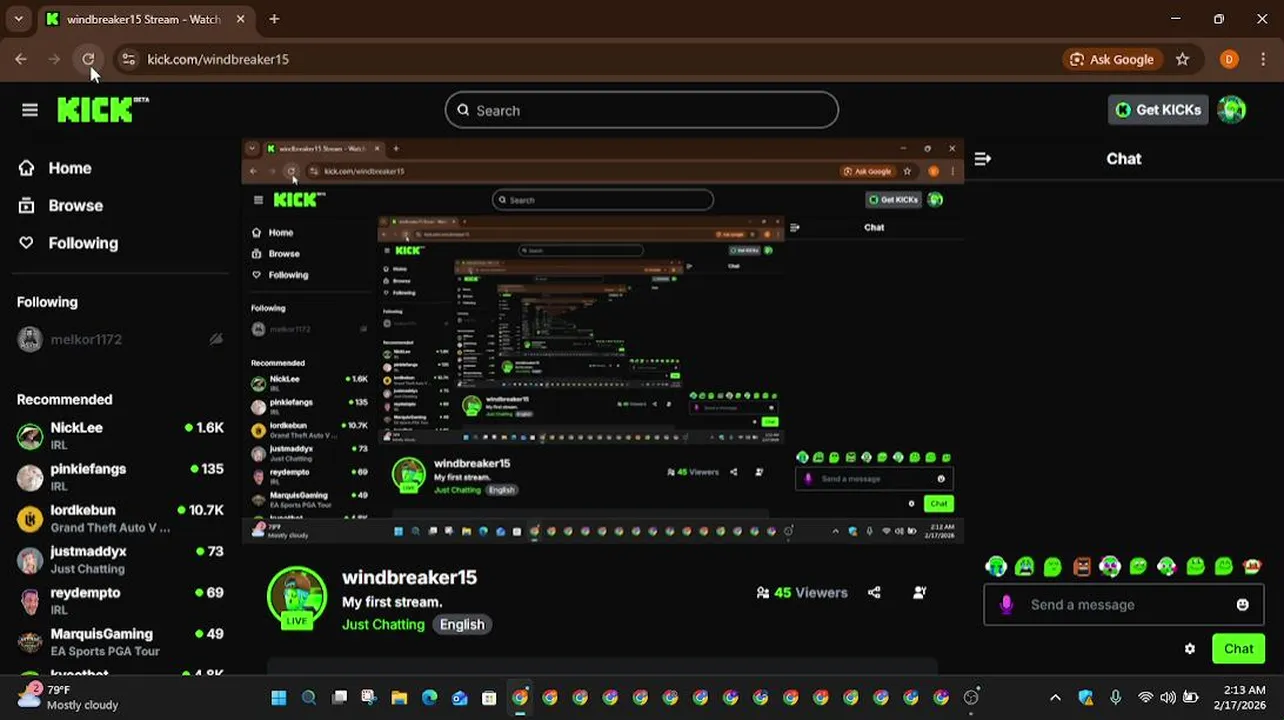
Task: Click the last orange emote in row
Action: (x=1252, y=567)
